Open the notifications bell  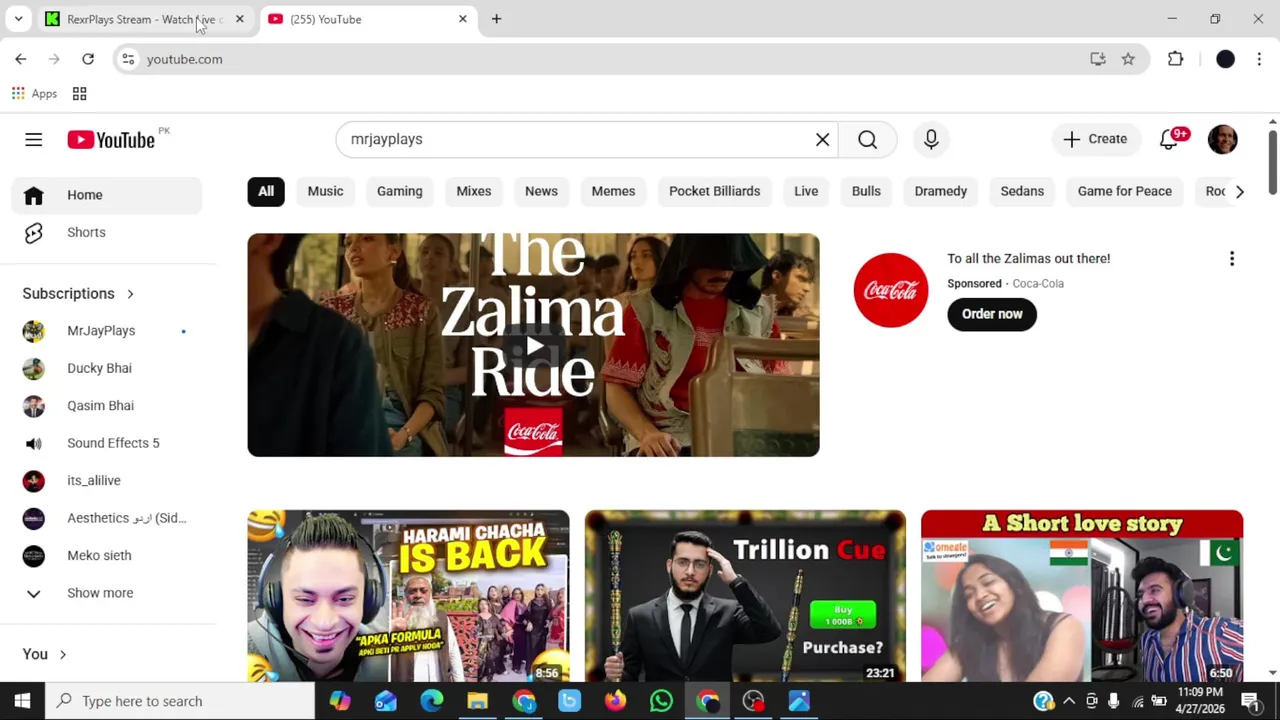click(x=1169, y=139)
